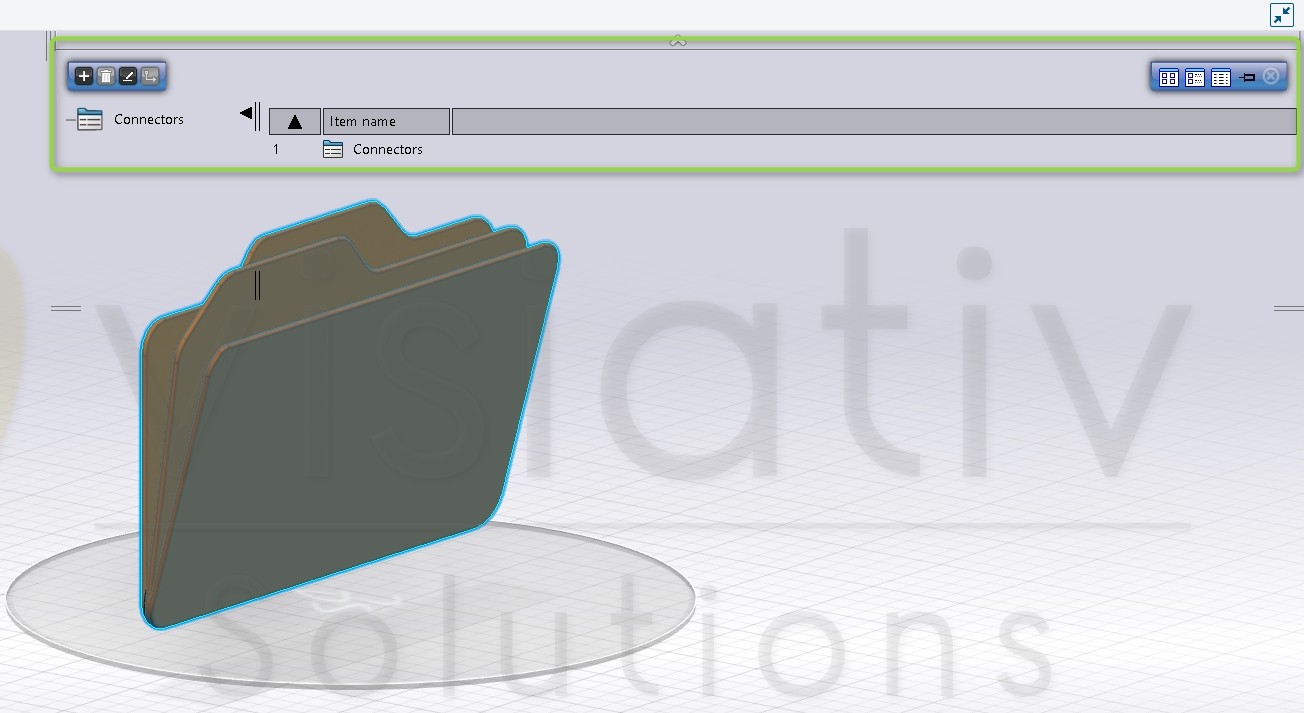
Task: Toggle the pin panel icon
Action: (x=1246, y=77)
